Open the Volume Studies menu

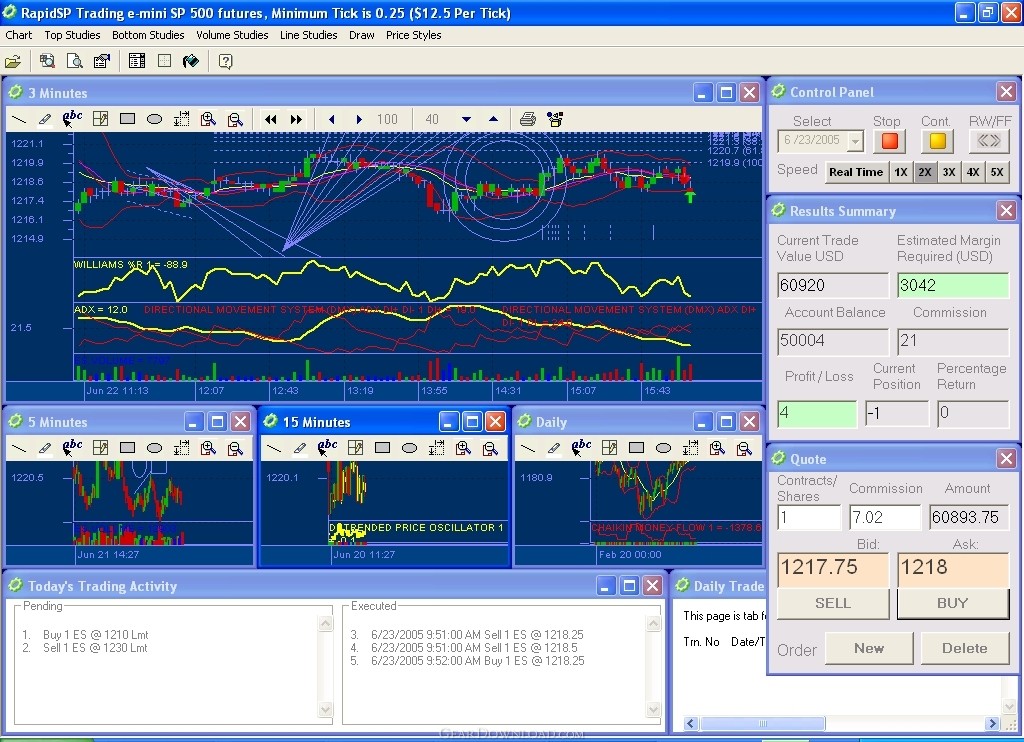232,35
